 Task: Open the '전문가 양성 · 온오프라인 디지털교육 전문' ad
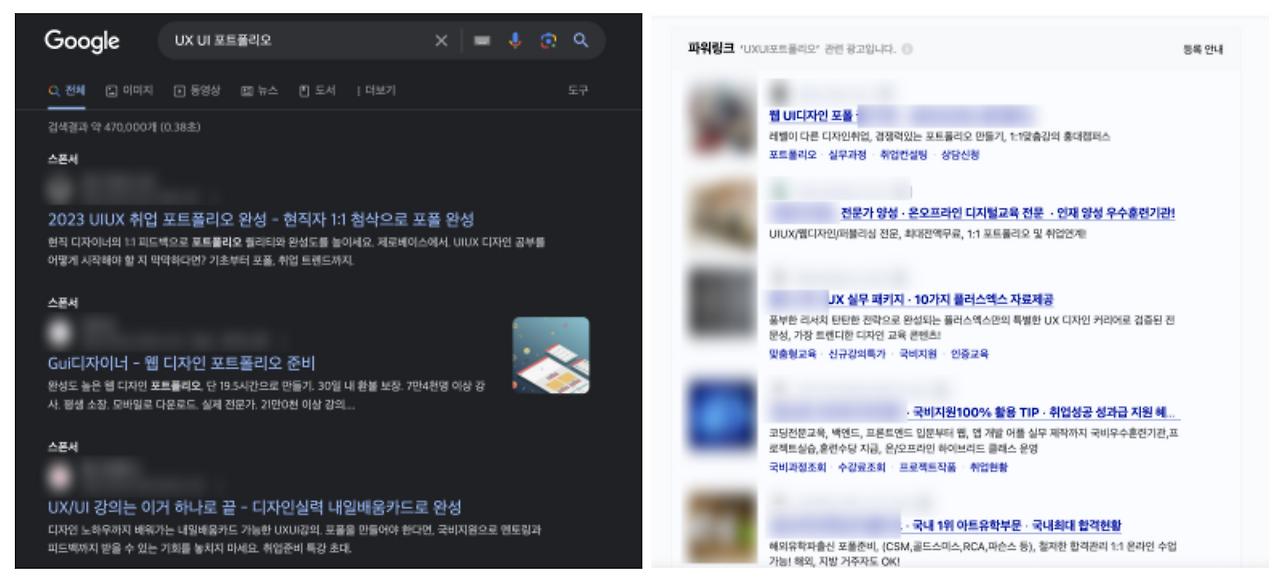pyautogui.click(x=1007, y=213)
